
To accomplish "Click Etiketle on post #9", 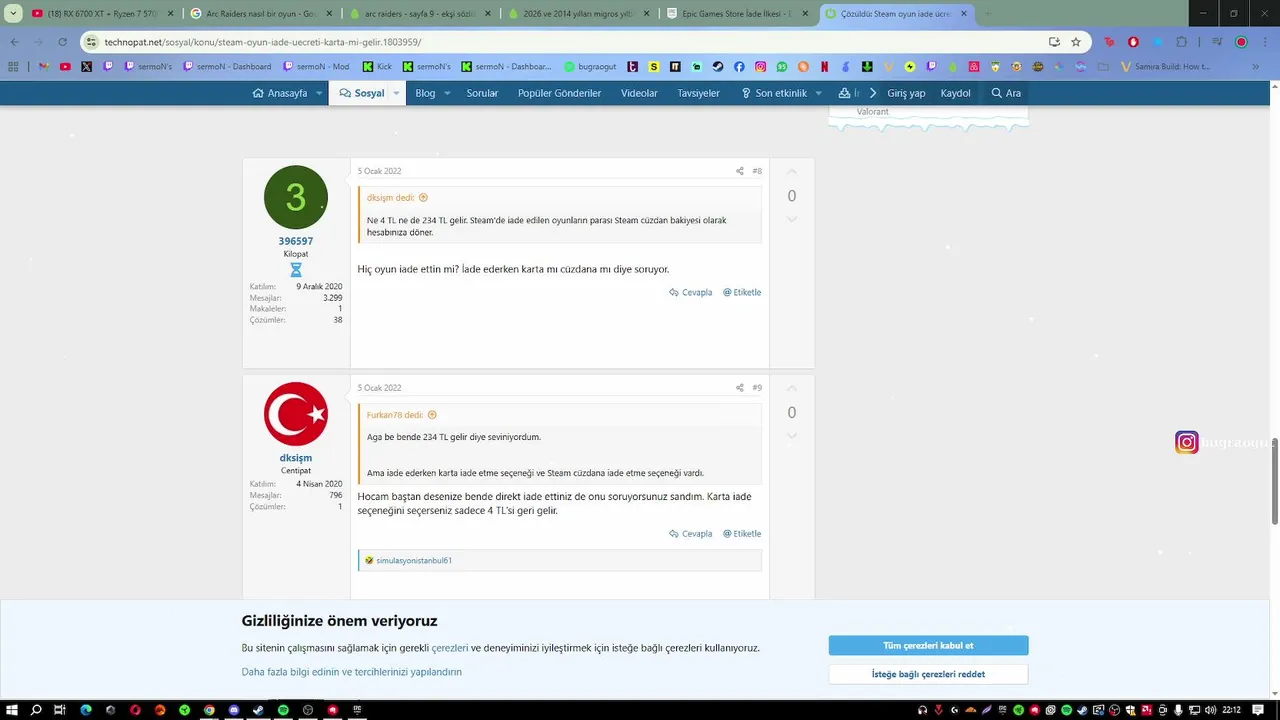I will pyautogui.click(x=742, y=534).
